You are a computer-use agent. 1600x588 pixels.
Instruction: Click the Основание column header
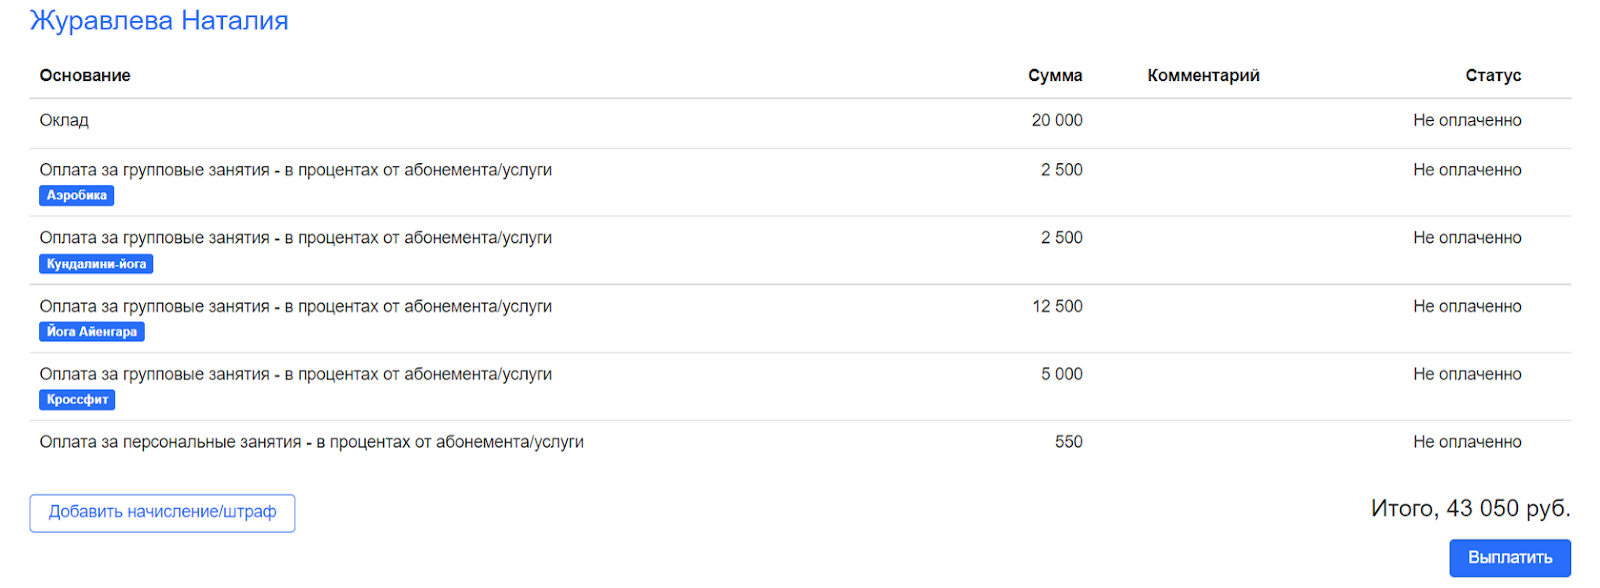point(85,76)
